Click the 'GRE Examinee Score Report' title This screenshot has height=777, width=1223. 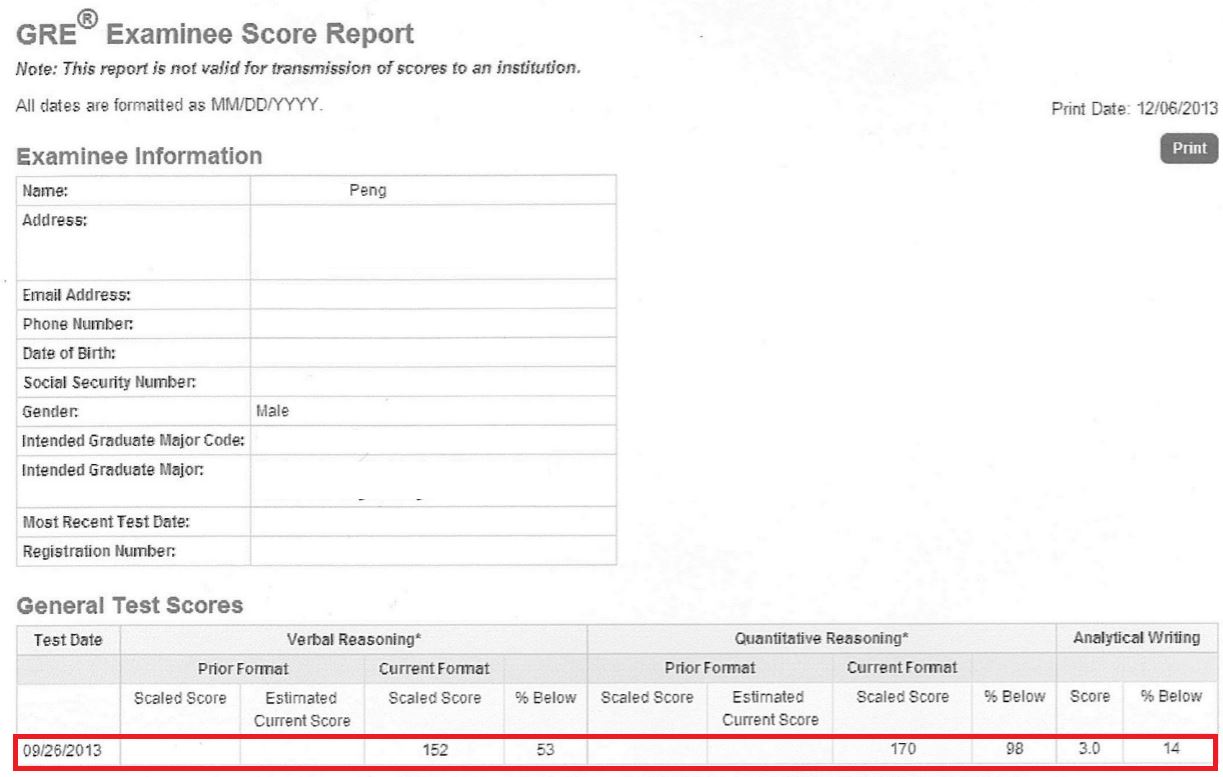(x=214, y=34)
